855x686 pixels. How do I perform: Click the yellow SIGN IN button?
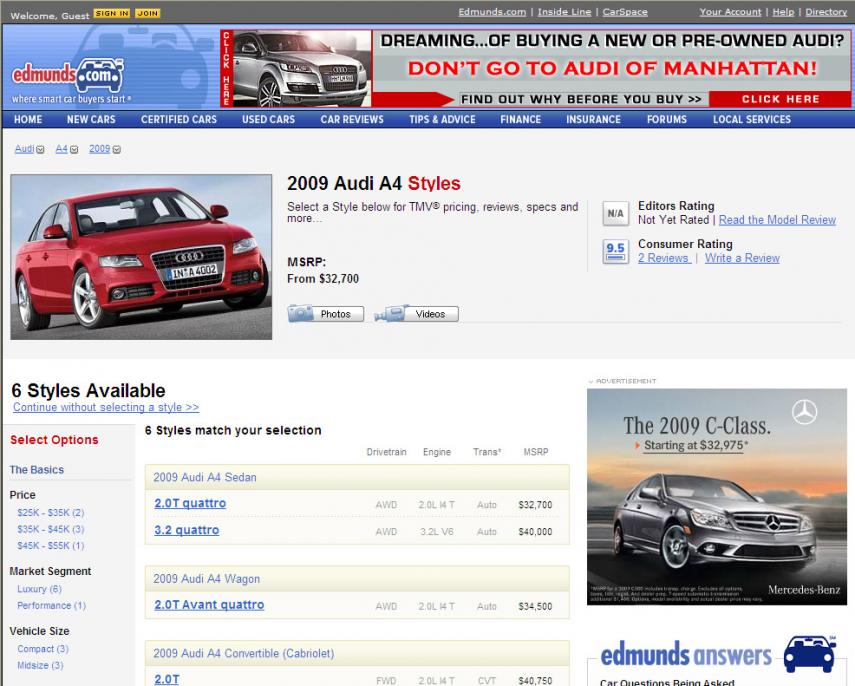coord(112,13)
